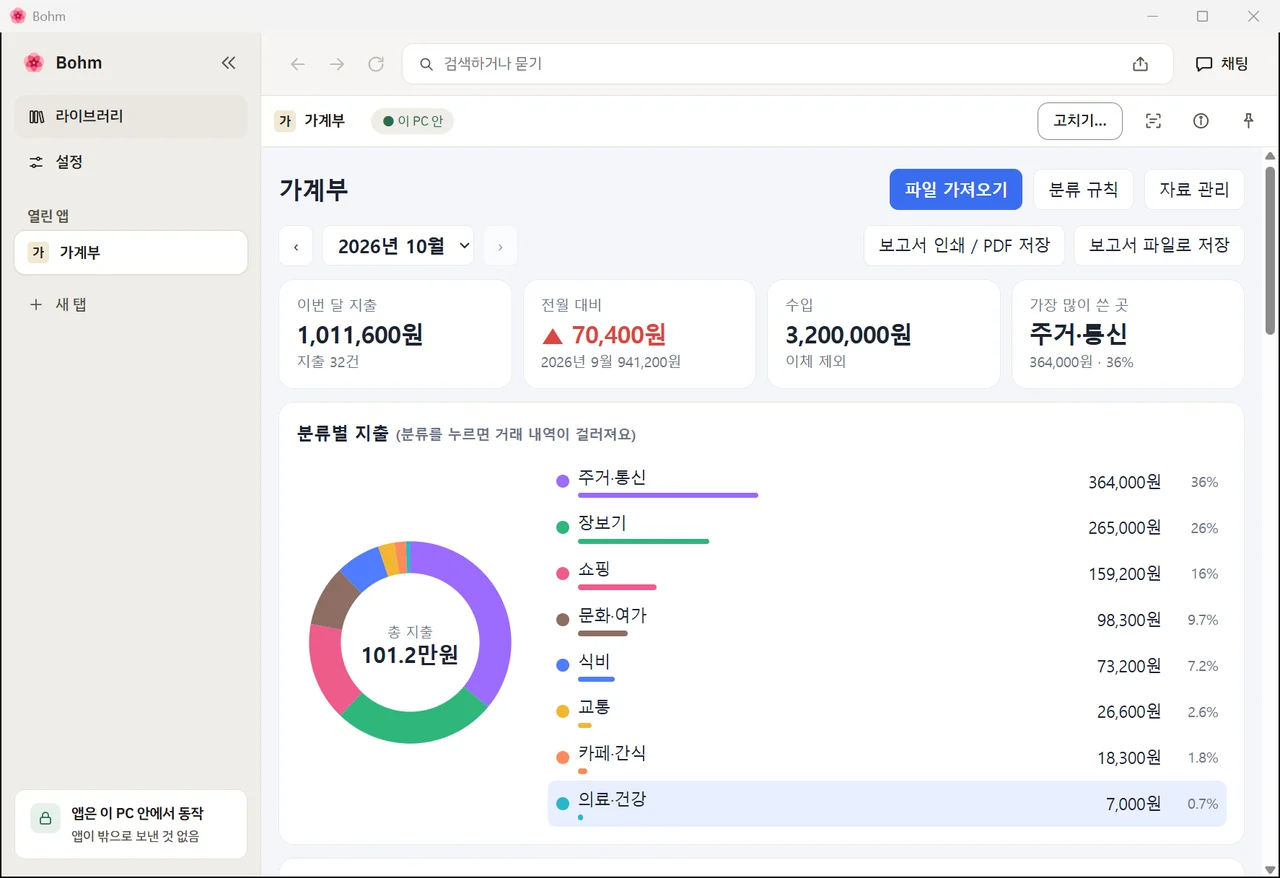Open the 2026년 10월 month dropdown
The height and width of the screenshot is (878, 1280).
click(x=398, y=246)
